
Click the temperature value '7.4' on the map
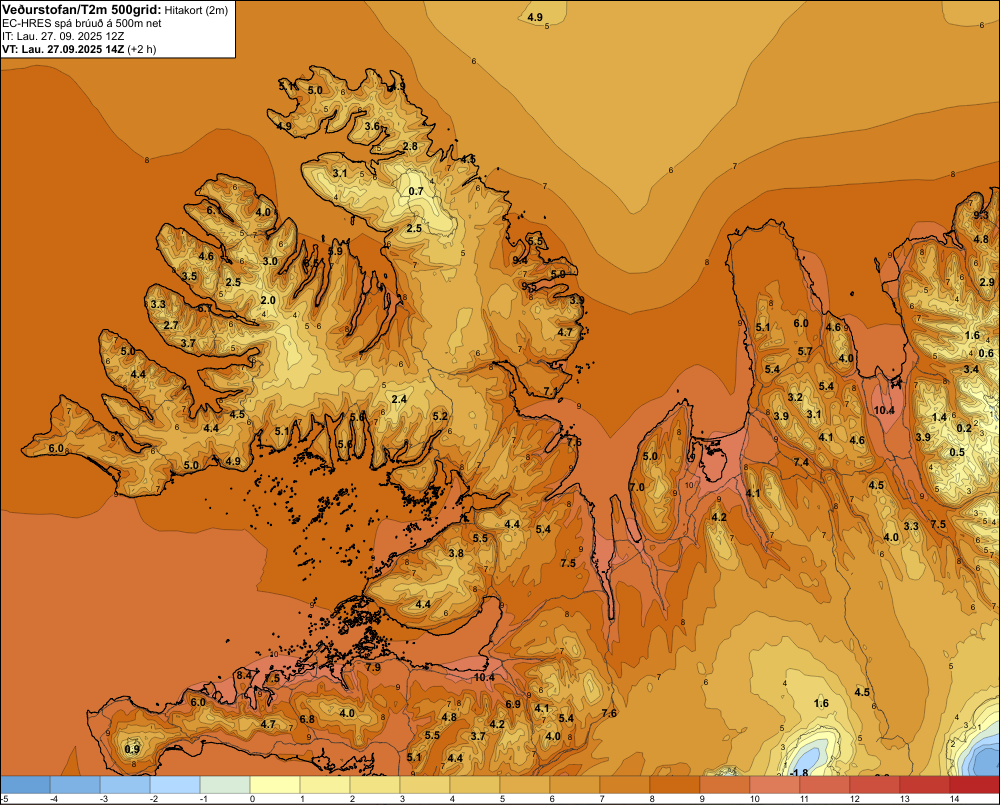[x=801, y=462]
